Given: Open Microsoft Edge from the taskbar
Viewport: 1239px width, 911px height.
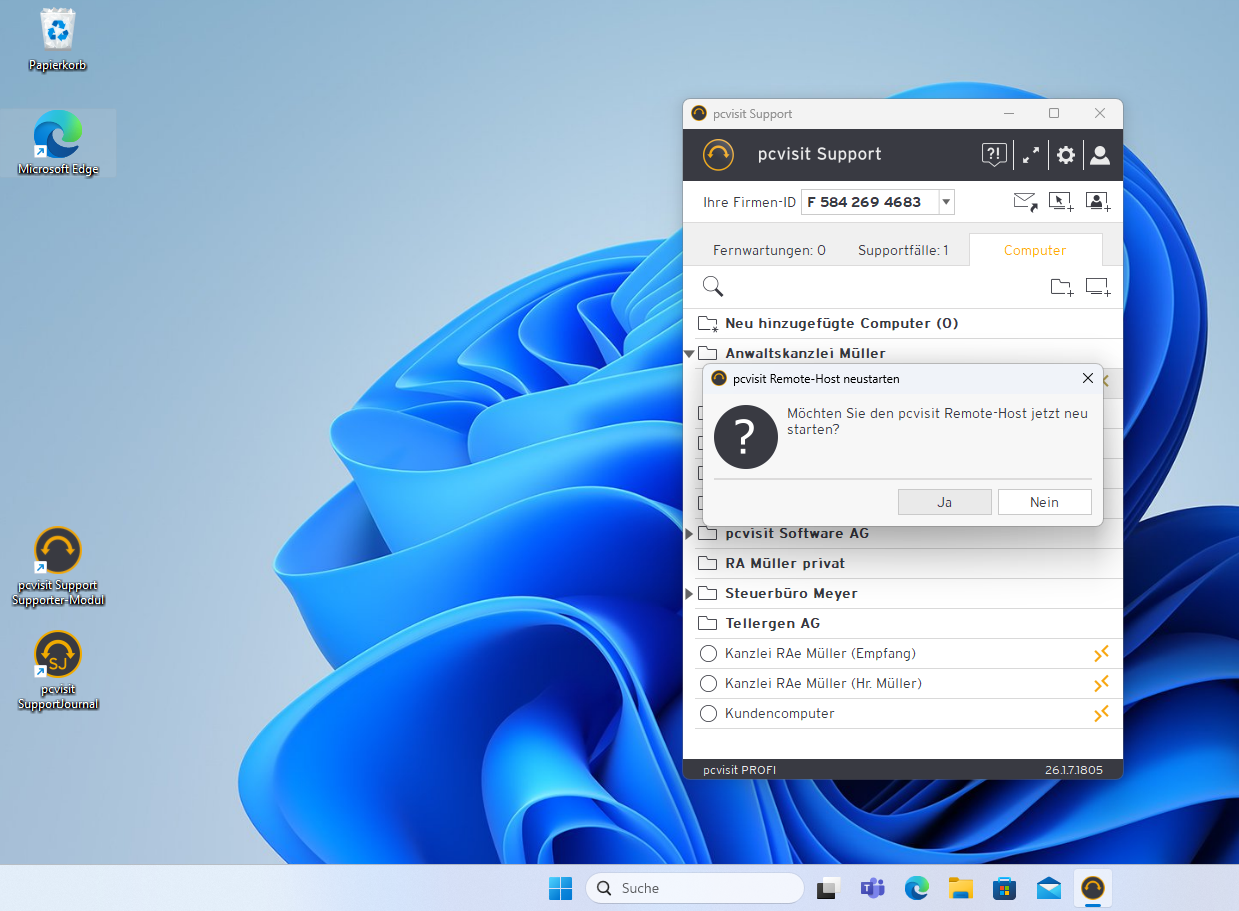Looking at the screenshot, I should point(917,888).
